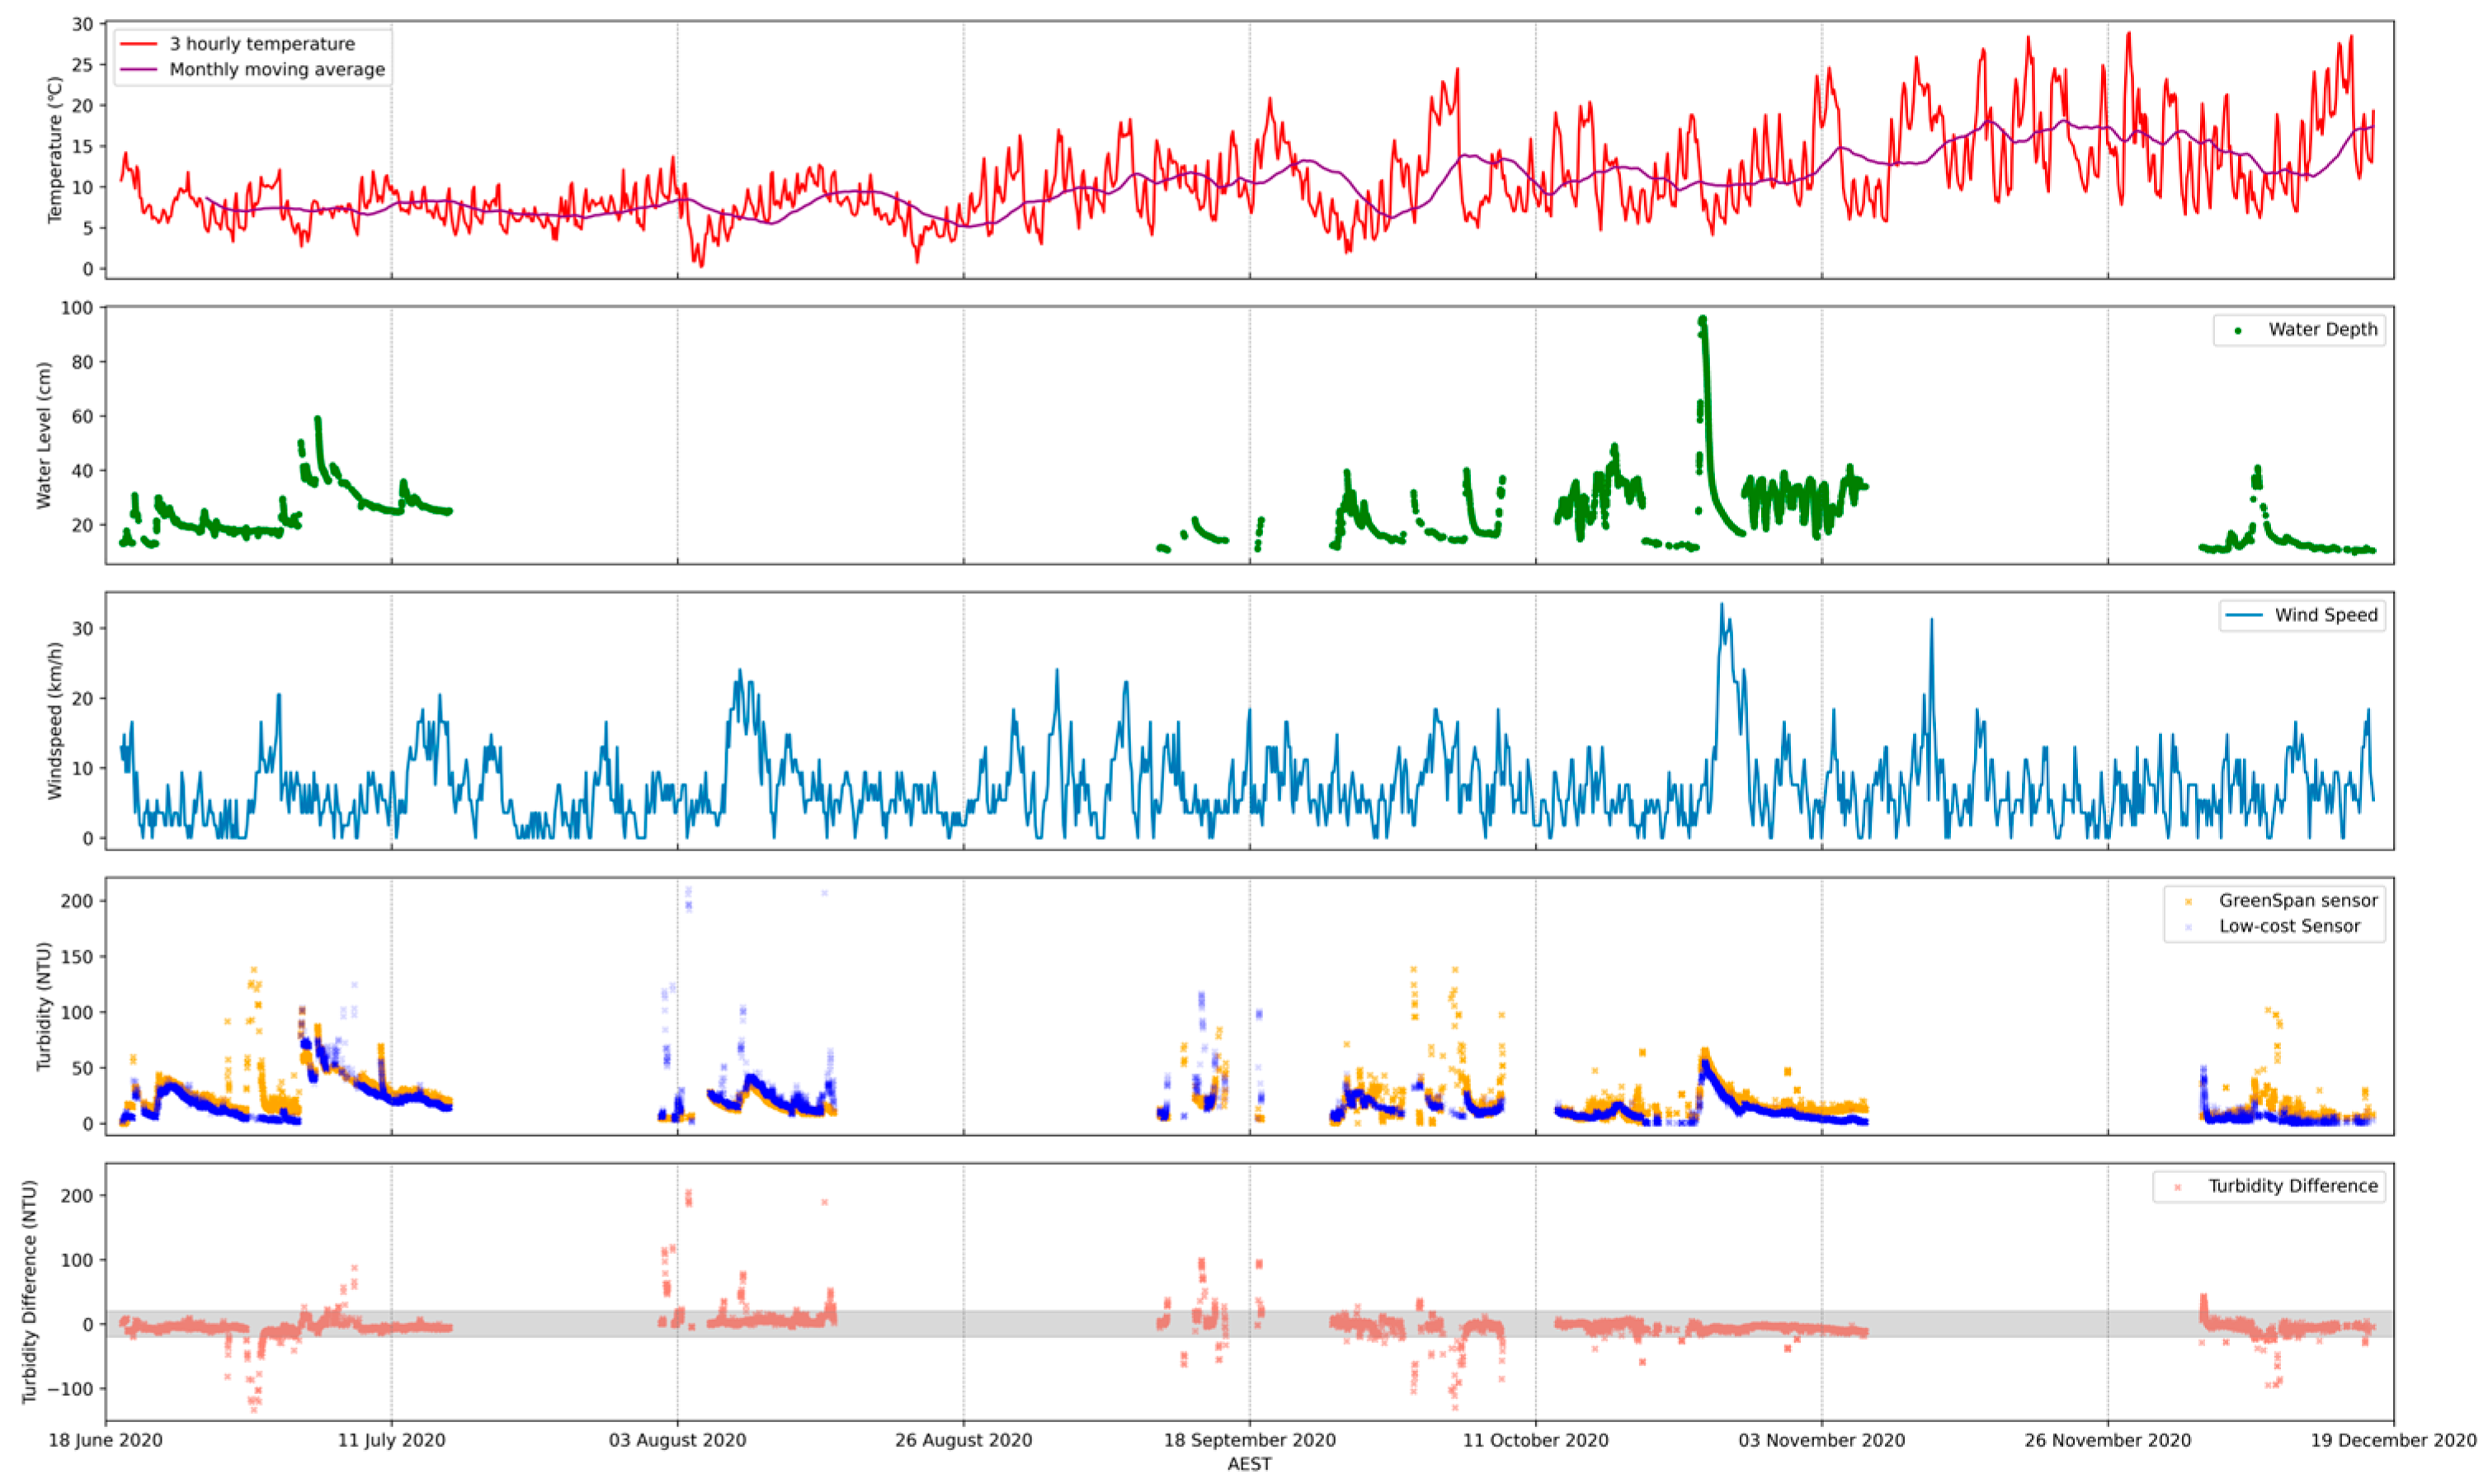This screenshot has height=1484, width=2488.
Task: Click the 'Monthly moving average' legend entry
Action: pyautogui.click(x=276, y=70)
